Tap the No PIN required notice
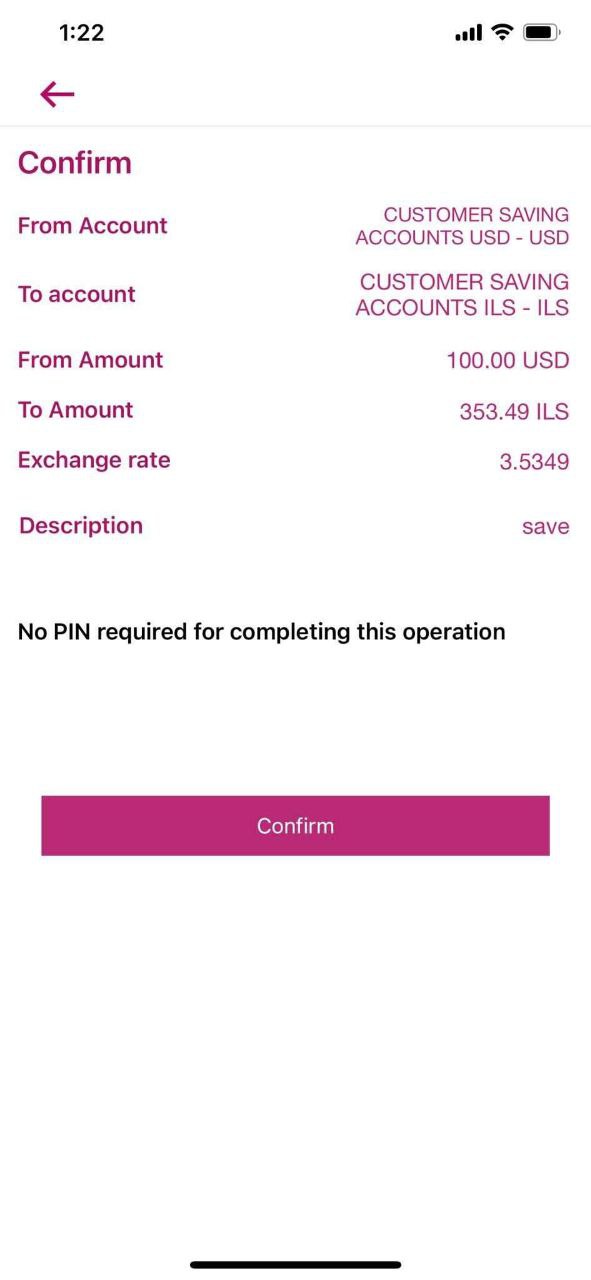The height and width of the screenshot is (1280, 591). coord(262,632)
